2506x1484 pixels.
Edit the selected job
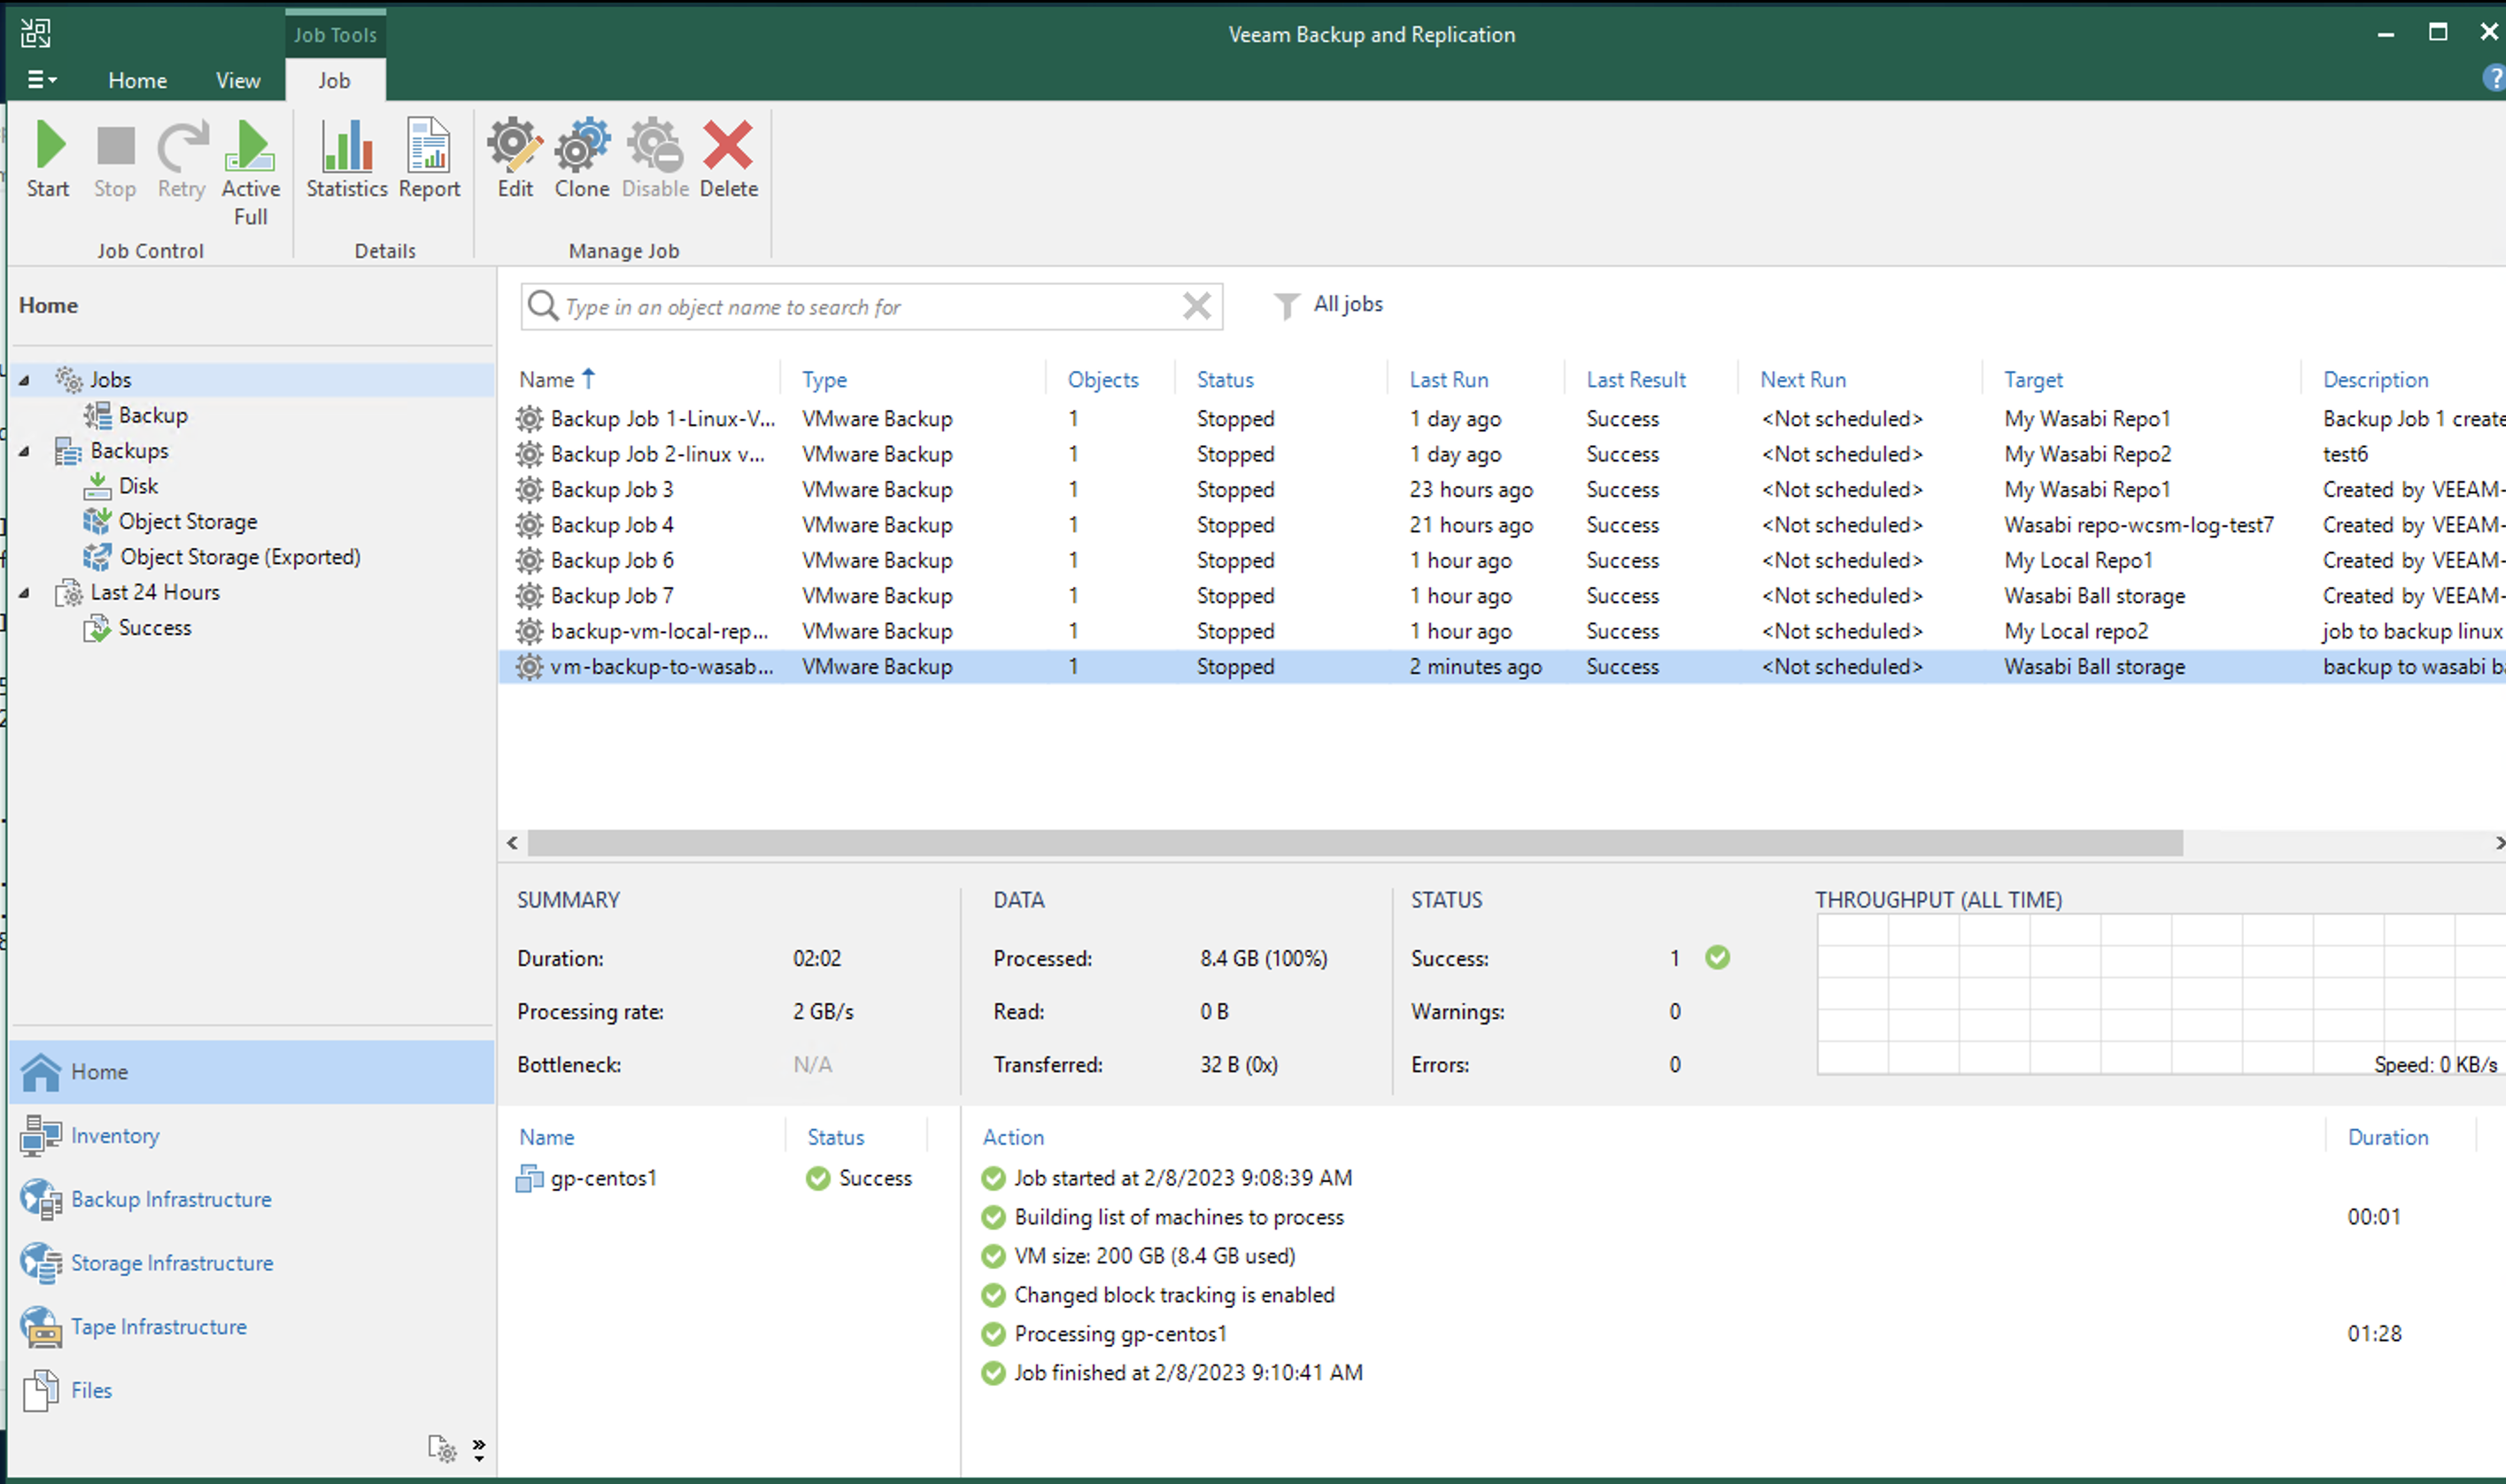click(x=515, y=159)
